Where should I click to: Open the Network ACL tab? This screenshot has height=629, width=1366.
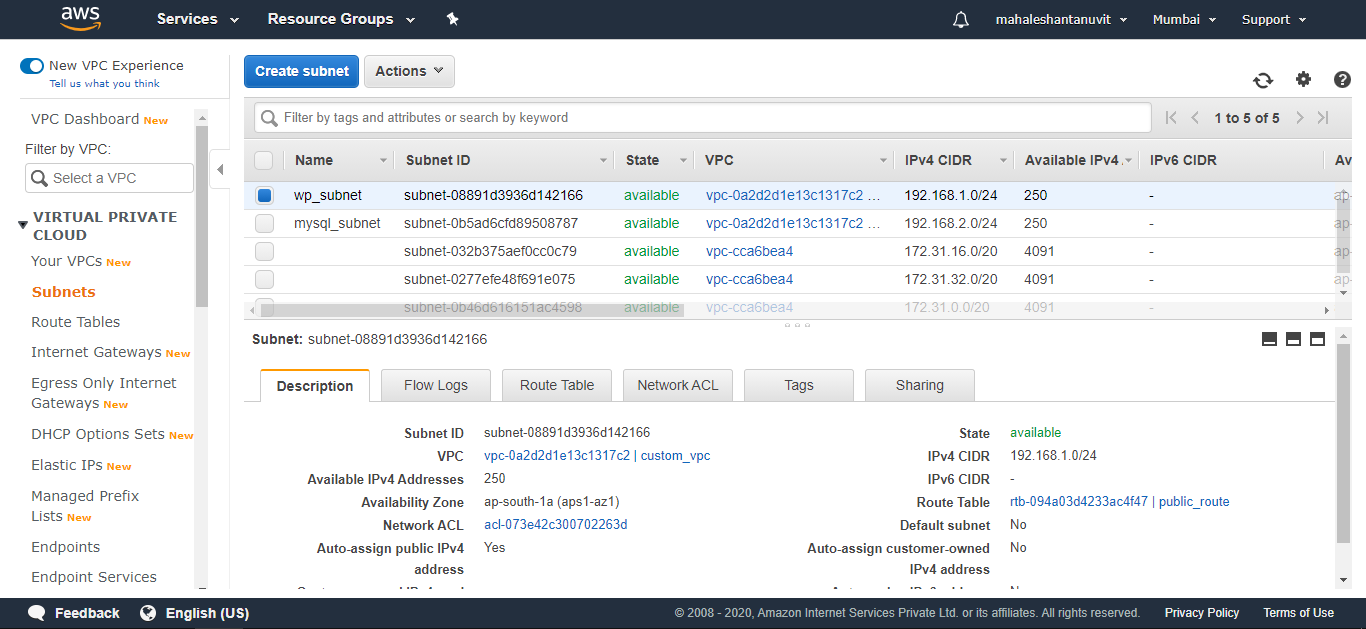[x=678, y=385]
